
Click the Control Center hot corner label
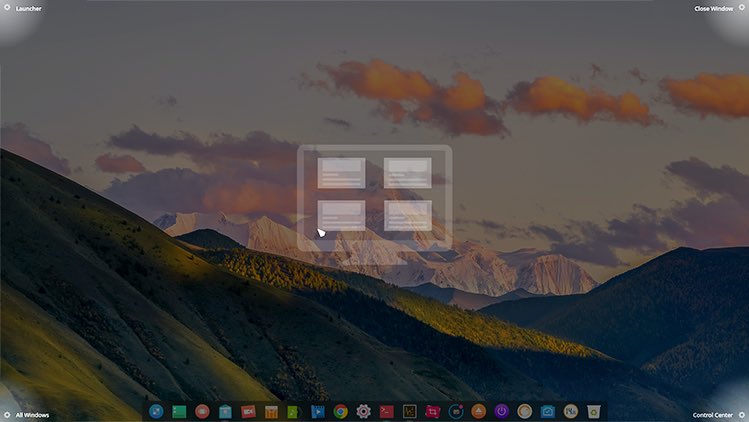pos(712,414)
